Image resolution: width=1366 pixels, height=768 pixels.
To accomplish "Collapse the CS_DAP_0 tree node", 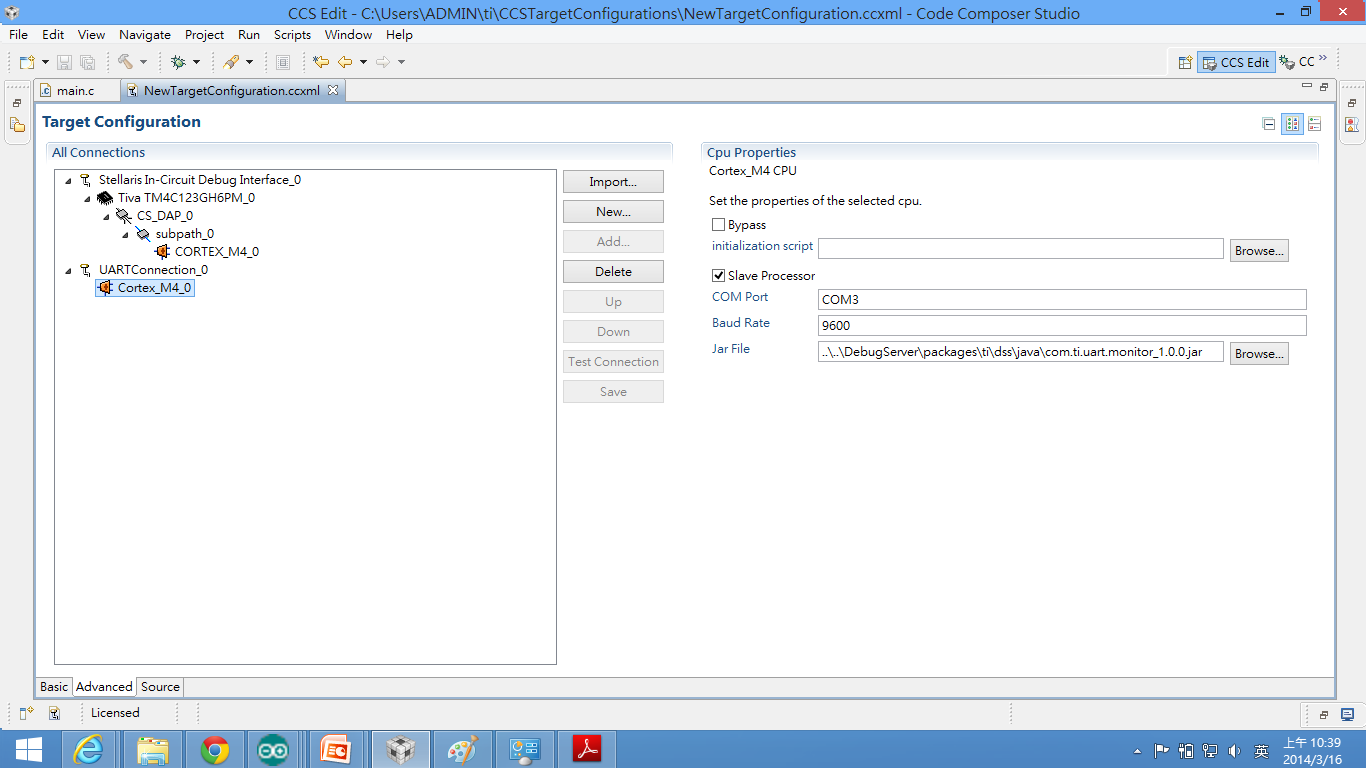I will point(106,217).
